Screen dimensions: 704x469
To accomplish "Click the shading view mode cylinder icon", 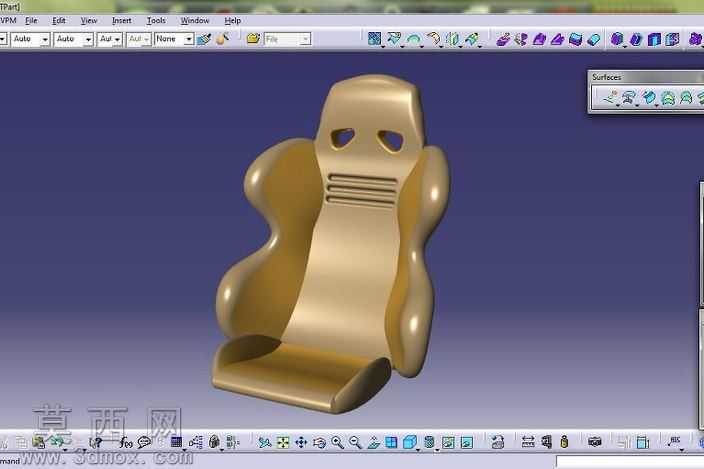I will (x=429, y=443).
